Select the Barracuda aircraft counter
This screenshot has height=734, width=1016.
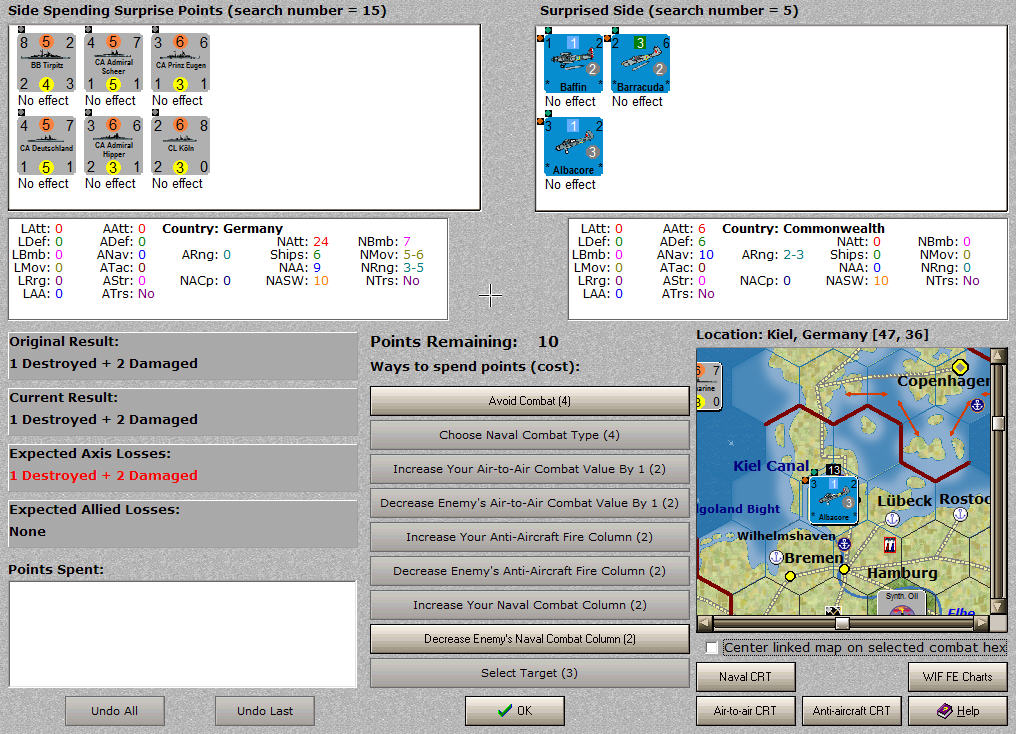pos(640,63)
